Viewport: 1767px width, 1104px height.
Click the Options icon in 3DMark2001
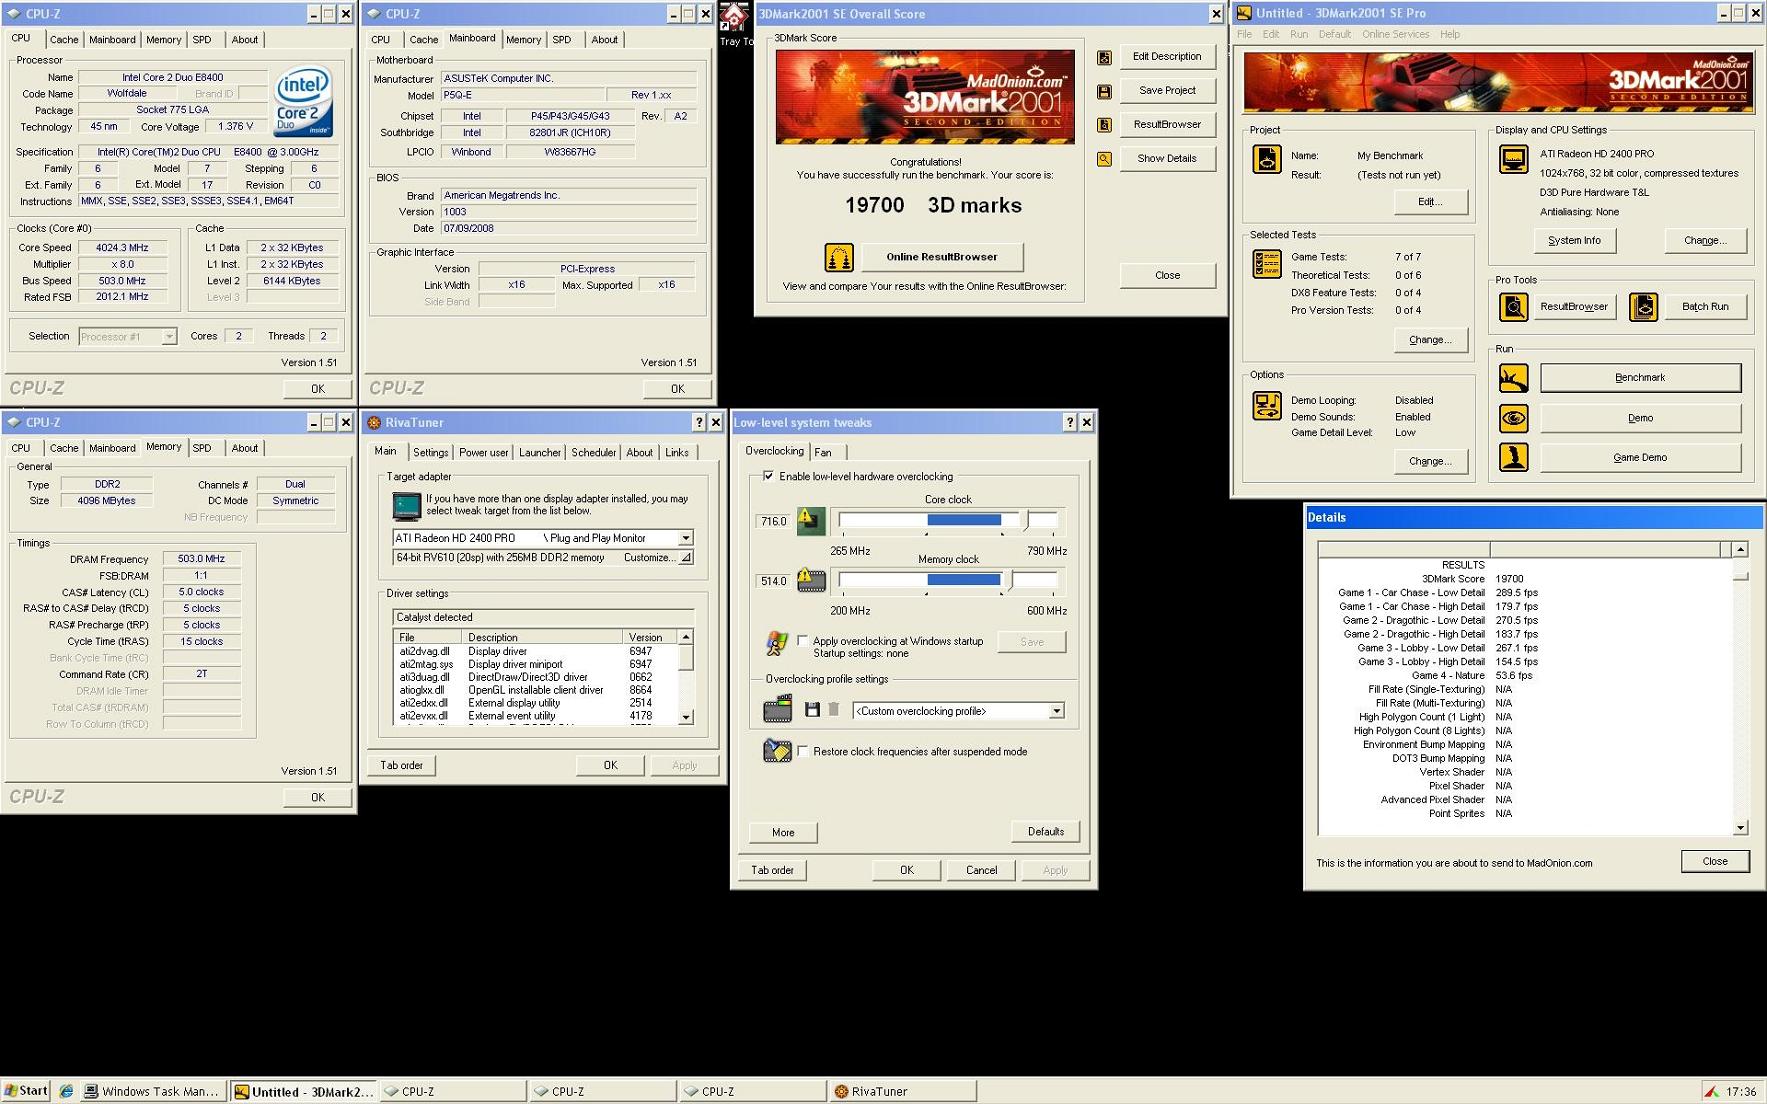pyautogui.click(x=1266, y=406)
